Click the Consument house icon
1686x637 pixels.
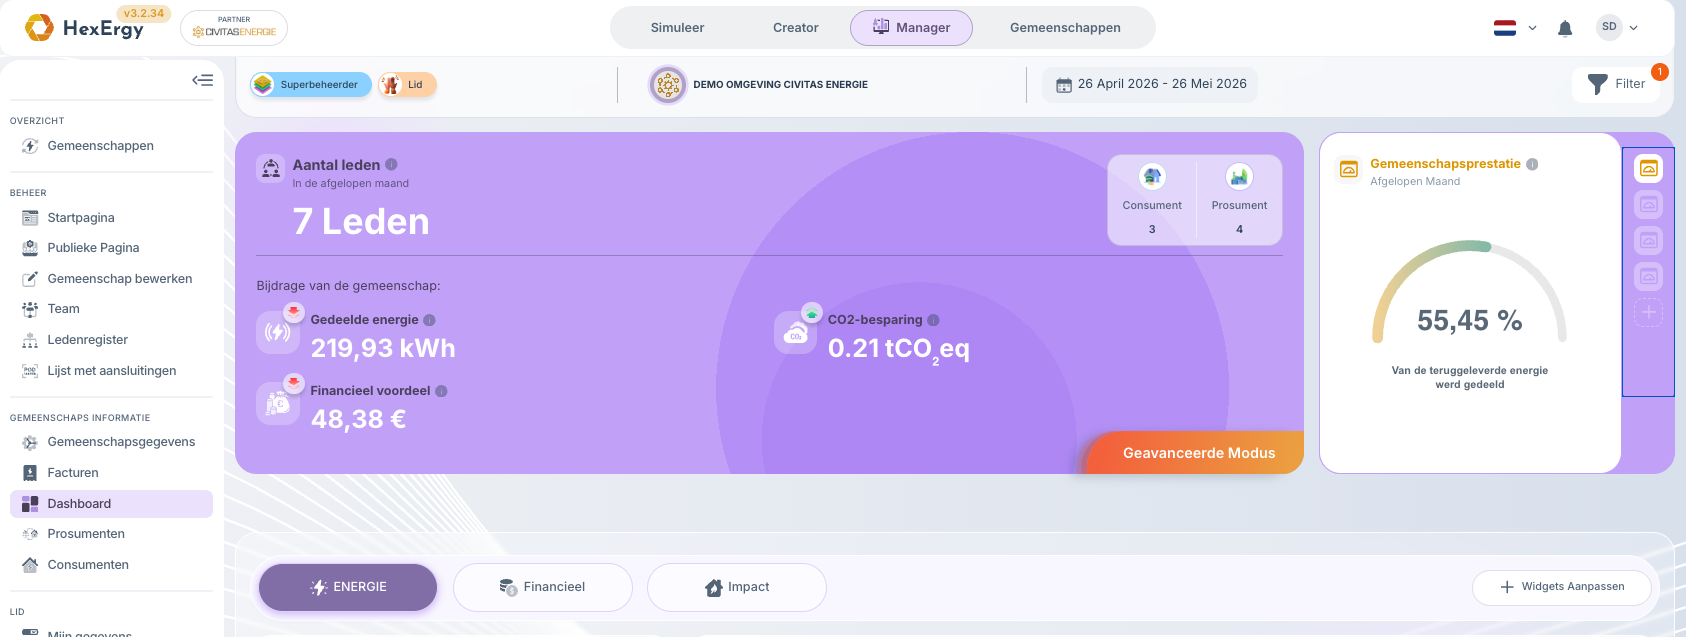(x=1152, y=177)
